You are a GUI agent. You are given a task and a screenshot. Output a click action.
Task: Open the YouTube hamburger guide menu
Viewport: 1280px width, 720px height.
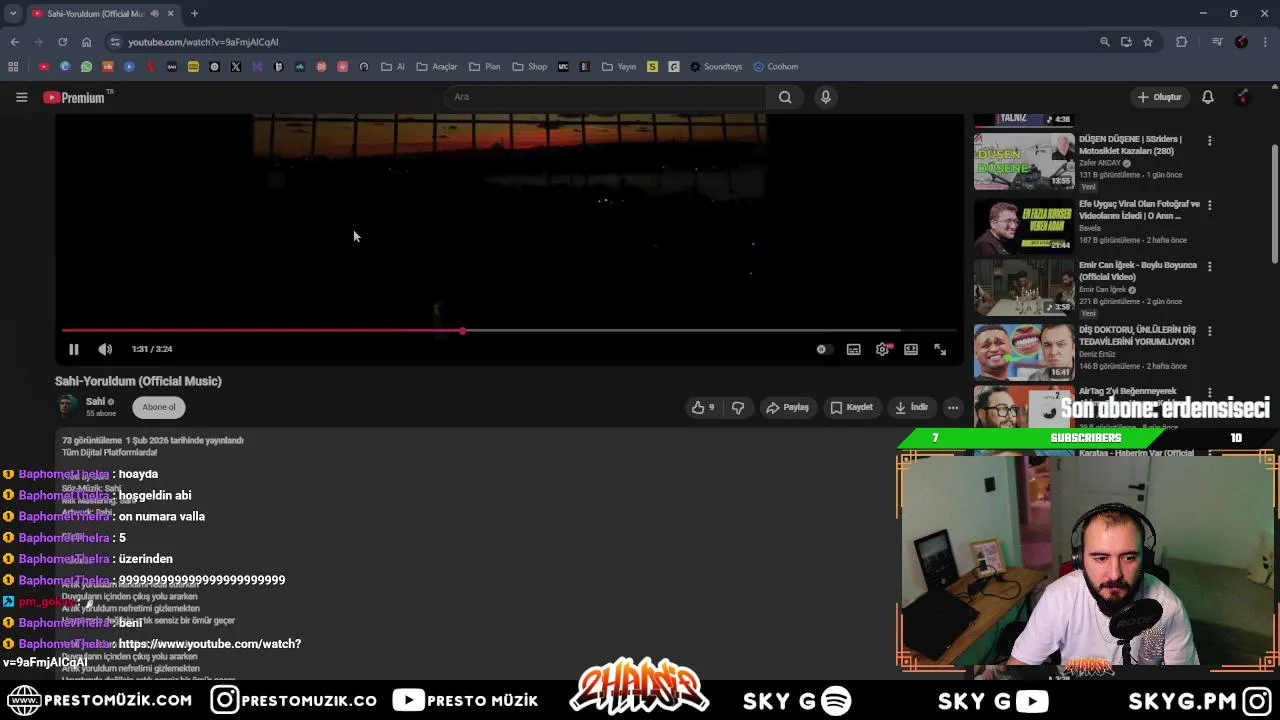[21, 97]
